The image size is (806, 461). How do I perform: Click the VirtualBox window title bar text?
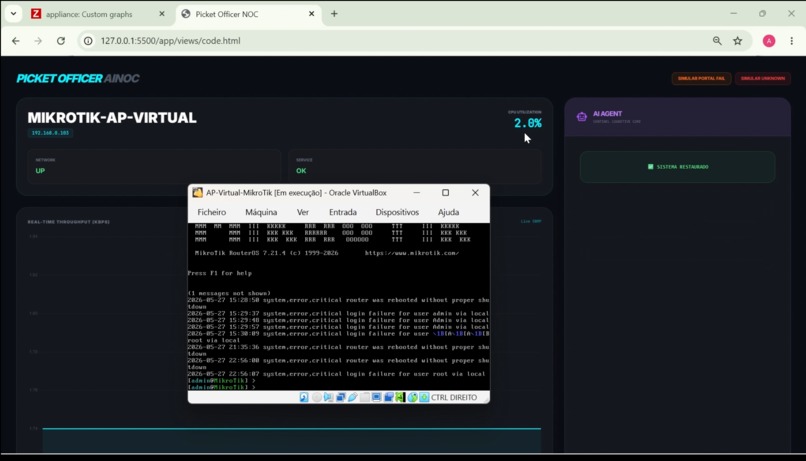296,193
